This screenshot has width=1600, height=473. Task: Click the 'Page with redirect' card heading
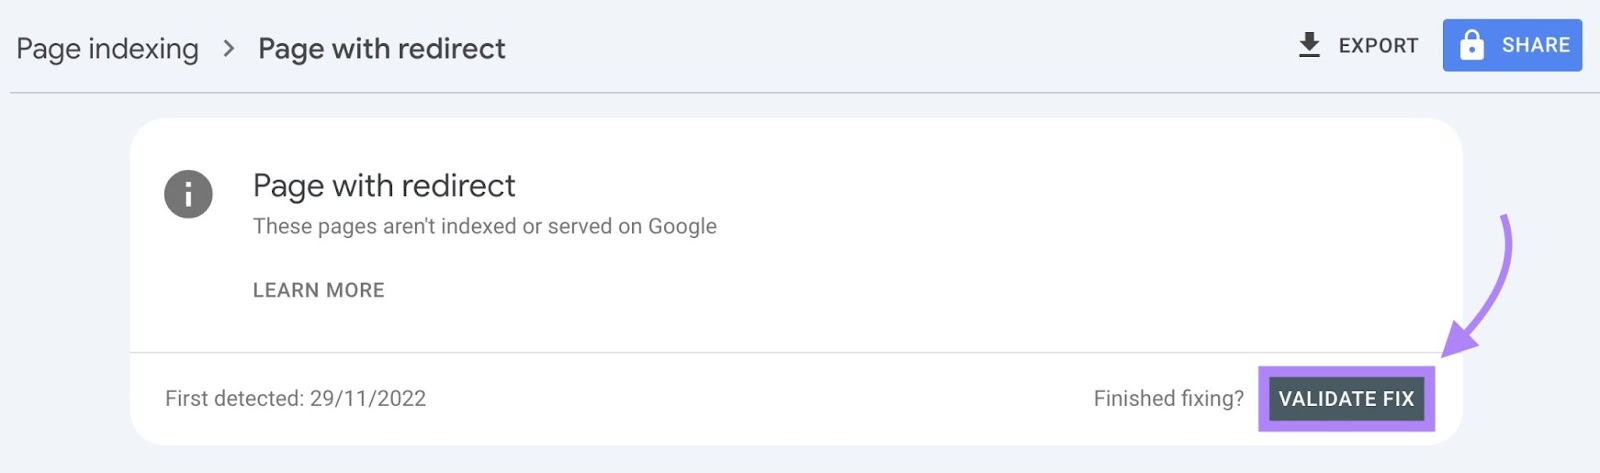(x=384, y=185)
